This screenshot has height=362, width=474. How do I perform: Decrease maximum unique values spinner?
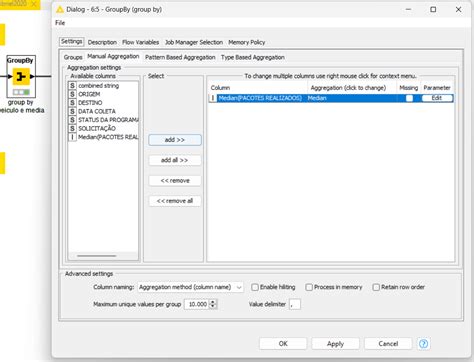point(213,307)
